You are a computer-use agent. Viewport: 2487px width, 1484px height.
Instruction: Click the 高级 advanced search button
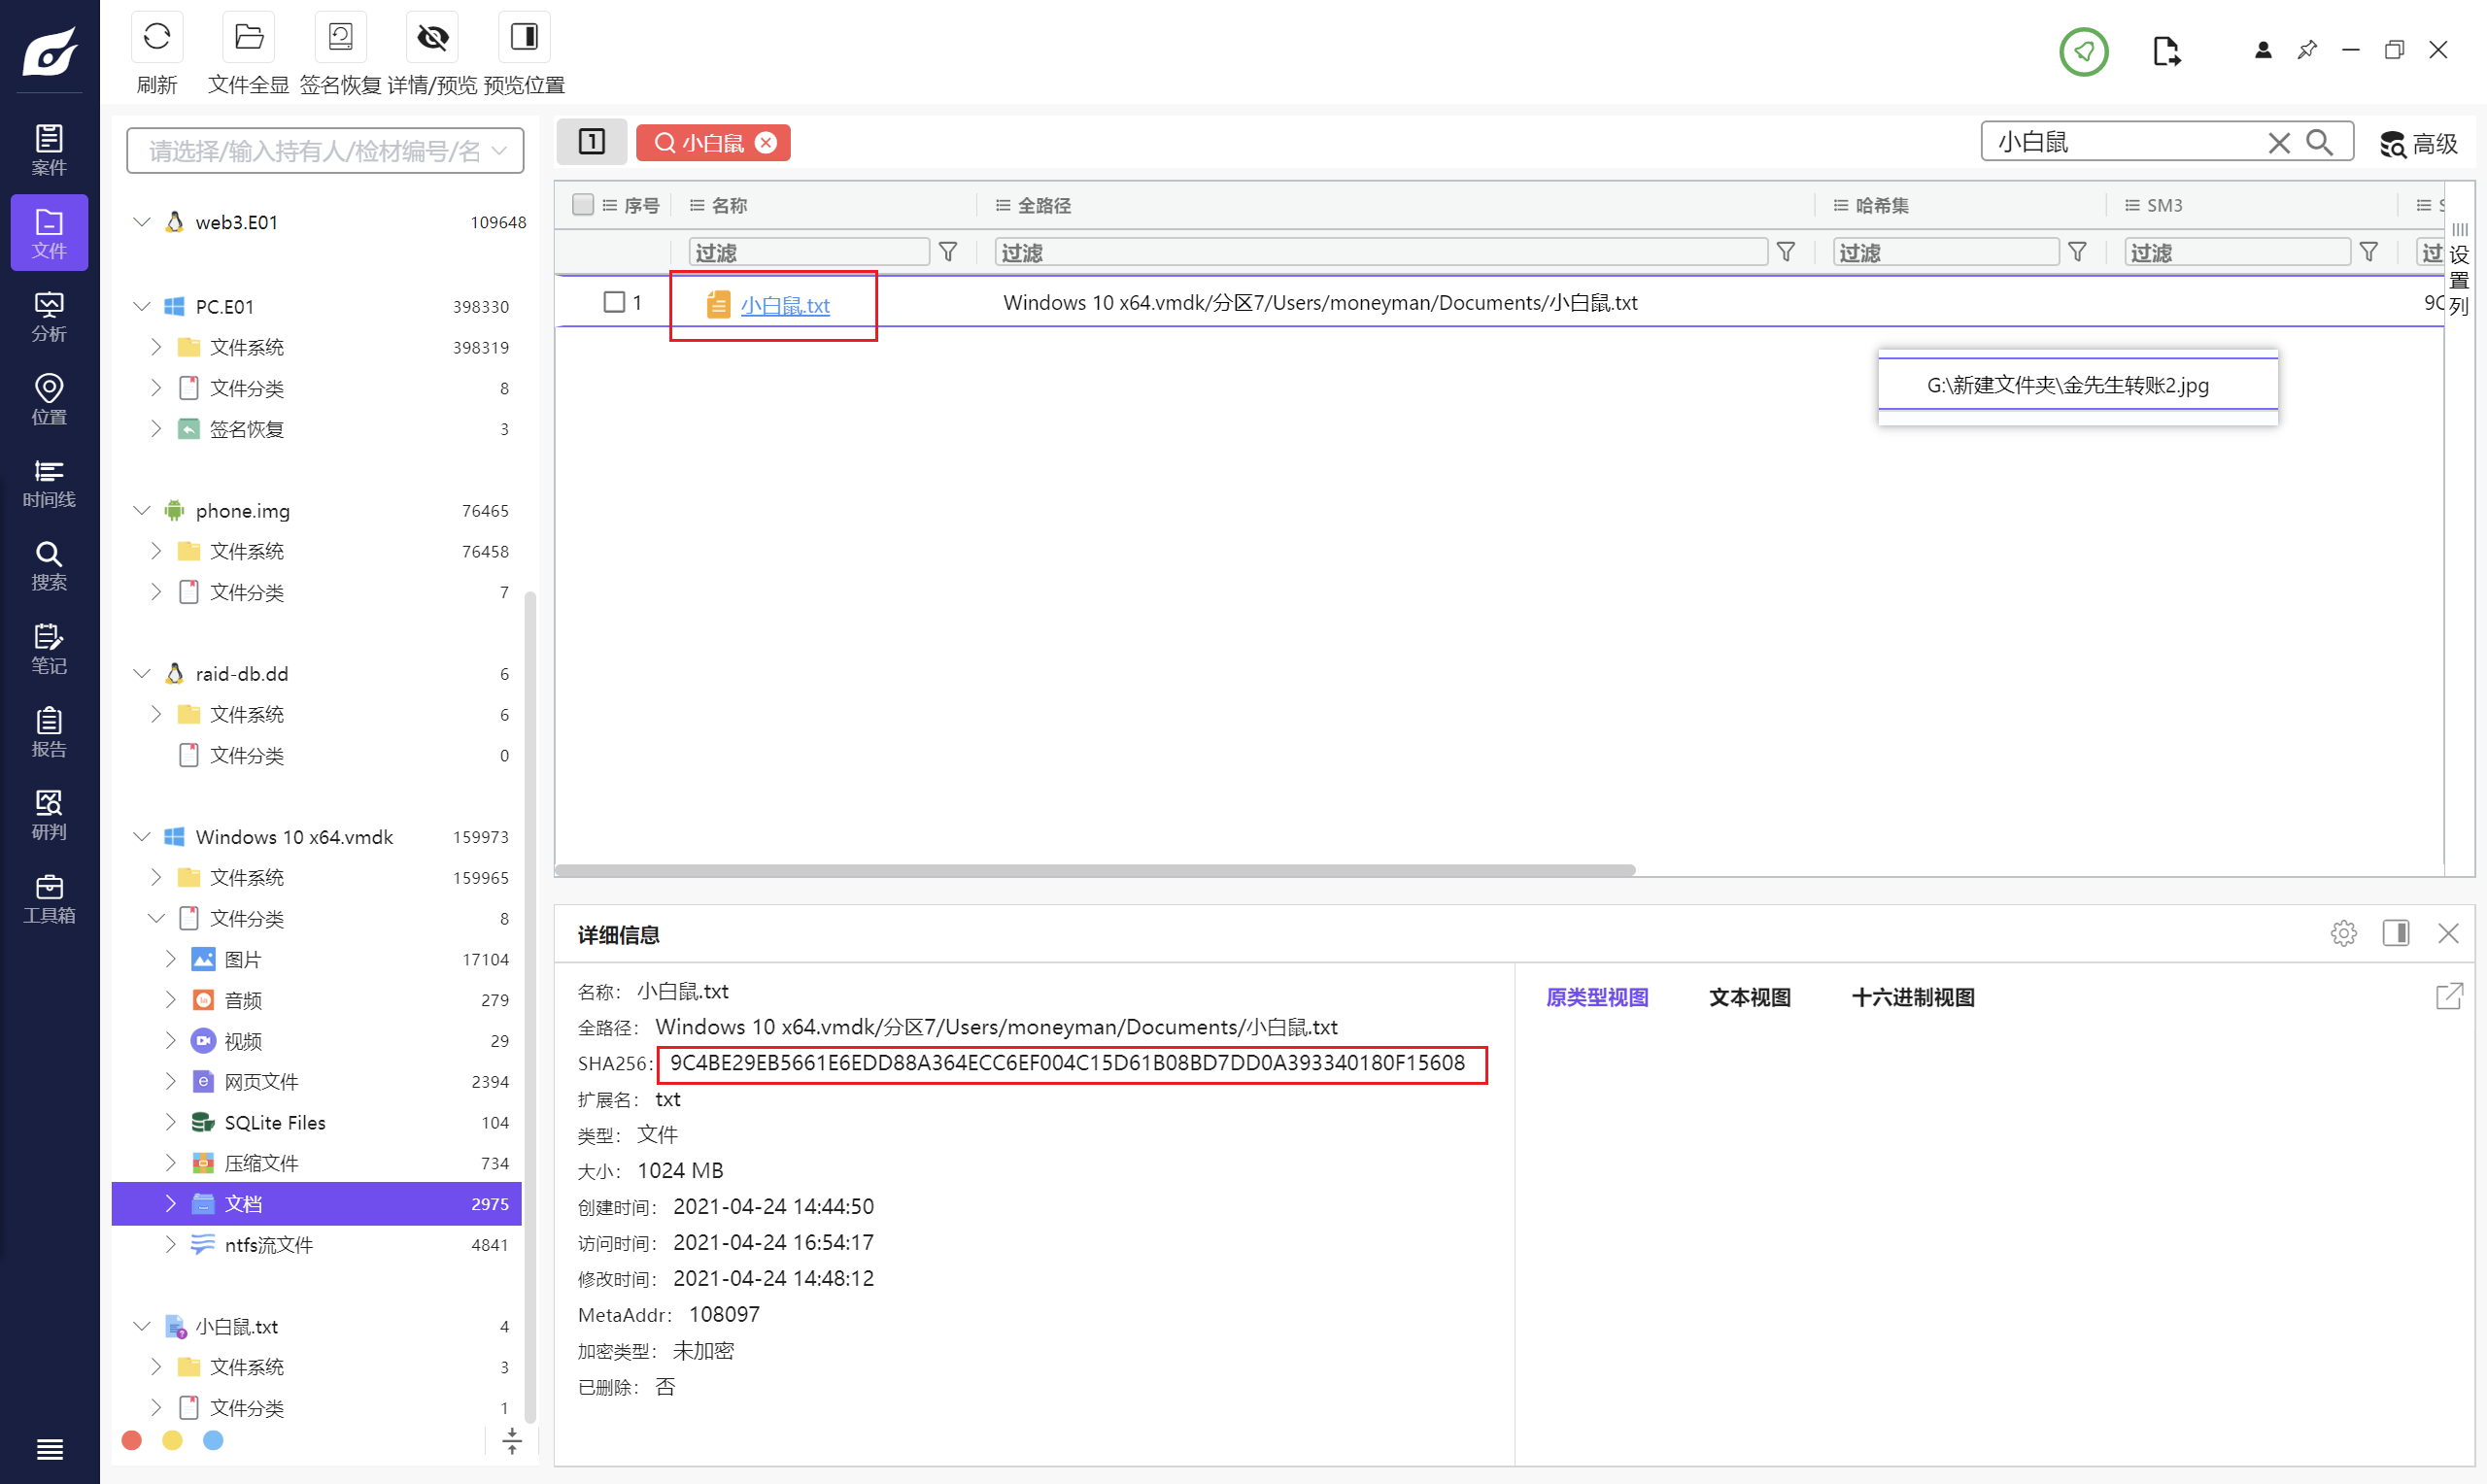[x=2418, y=144]
